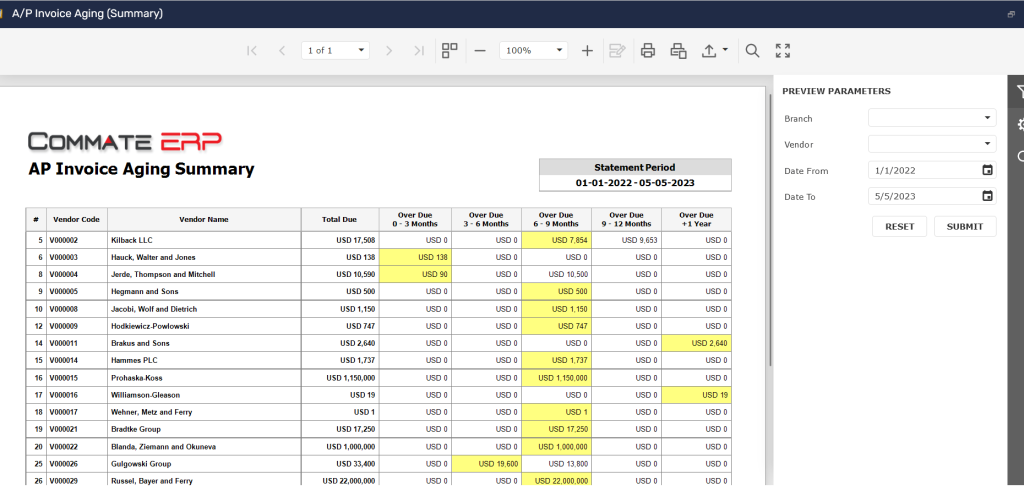This screenshot has height=500, width=1024.
Task: Open the export settings gear tab
Action: pyautogui.click(x=1019, y=124)
